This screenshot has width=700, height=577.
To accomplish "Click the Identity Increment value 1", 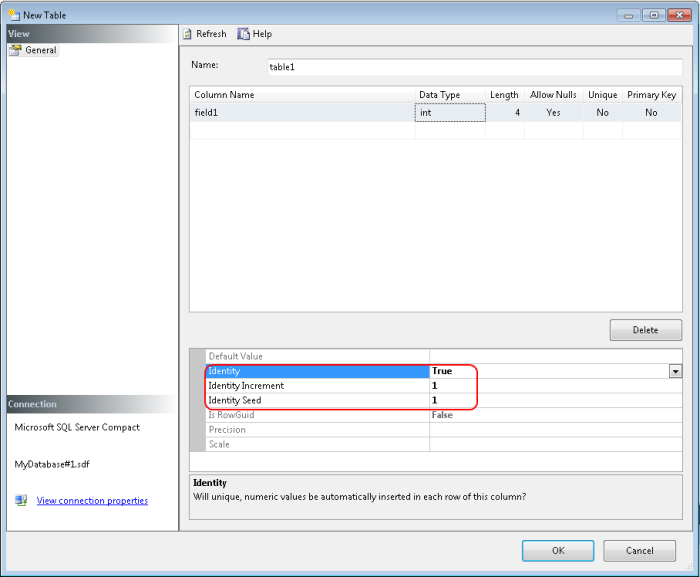I will tap(434, 386).
